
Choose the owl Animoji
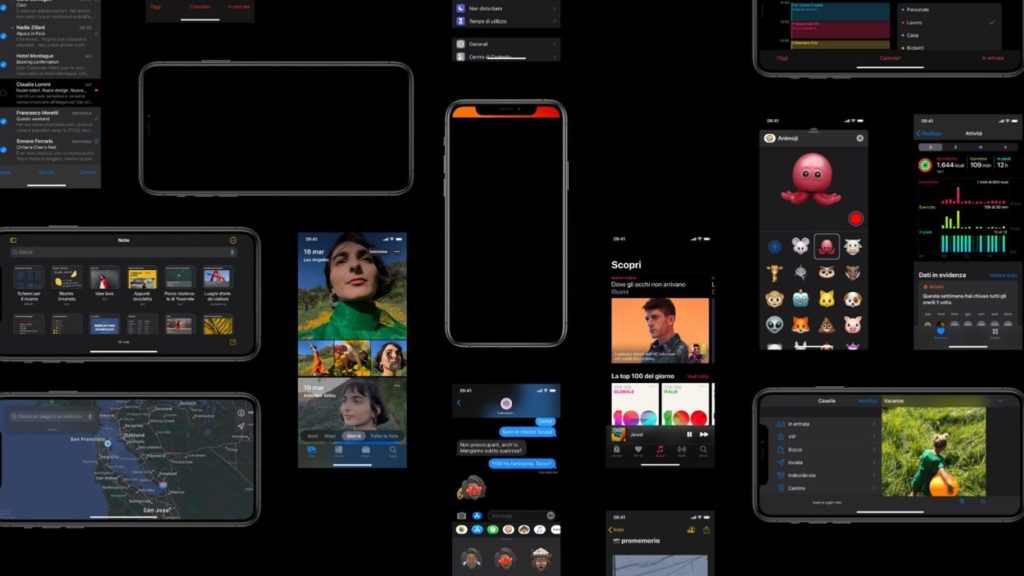coord(827,272)
